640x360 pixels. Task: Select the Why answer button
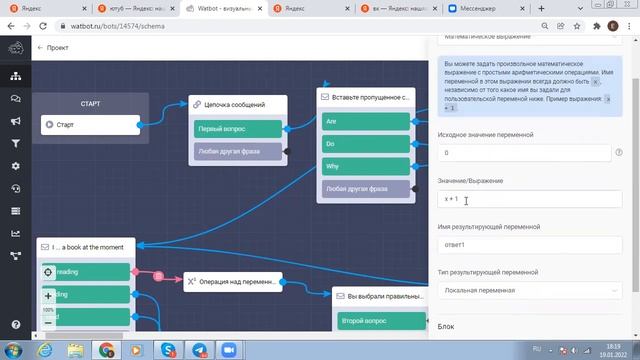[x=366, y=167]
